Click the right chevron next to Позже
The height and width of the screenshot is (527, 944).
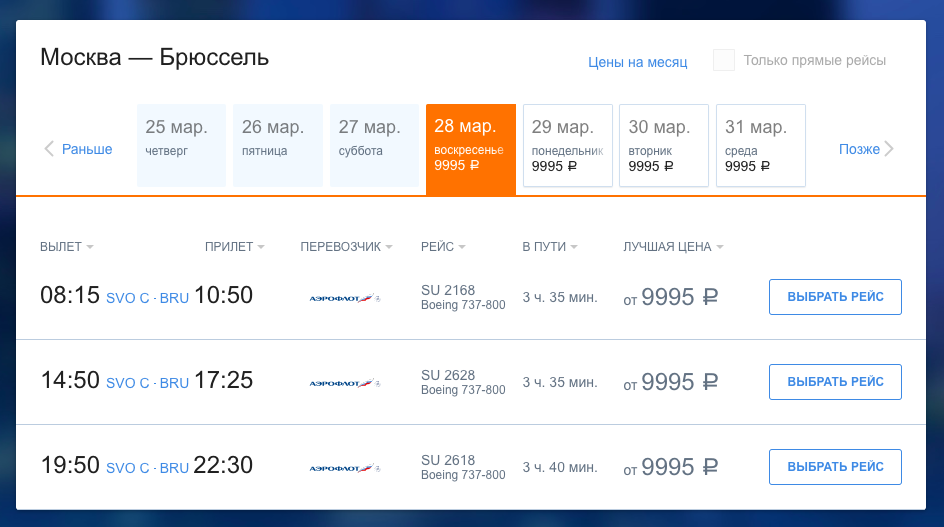click(889, 149)
